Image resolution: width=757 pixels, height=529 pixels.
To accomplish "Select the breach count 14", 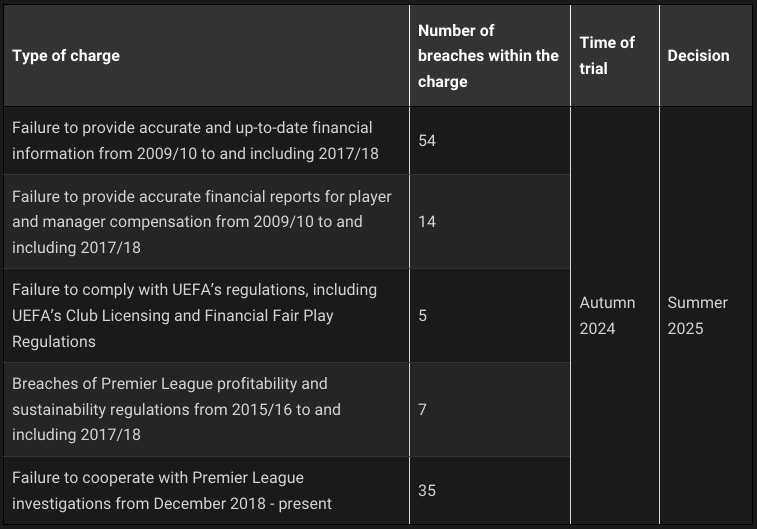I will tap(427, 222).
